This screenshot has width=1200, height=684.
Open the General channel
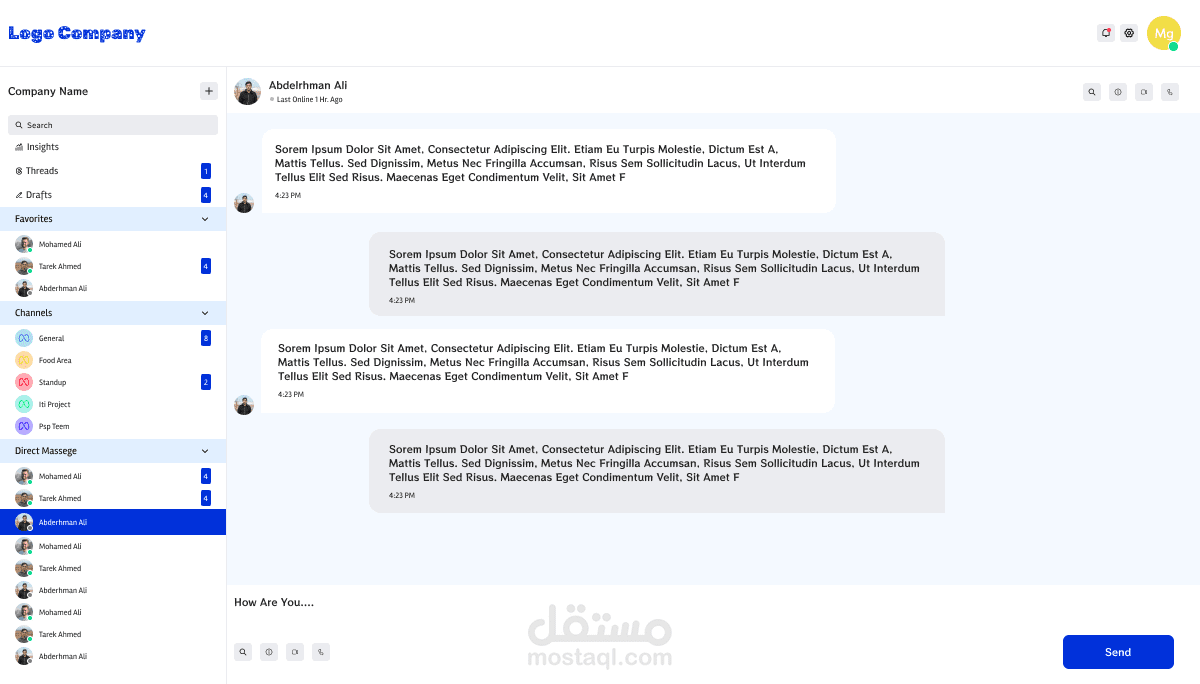tap(113, 338)
